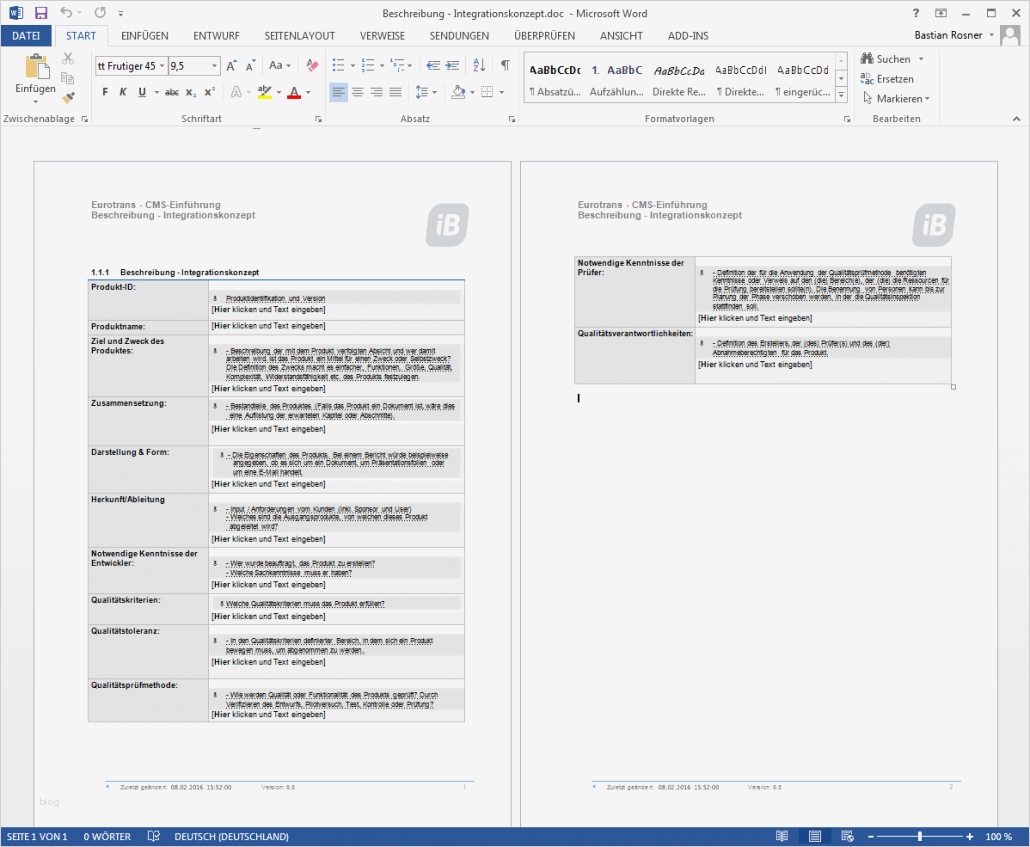This screenshot has width=1030, height=847.
Task: Switch to the EINFÜGEN tab
Action: tap(145, 36)
